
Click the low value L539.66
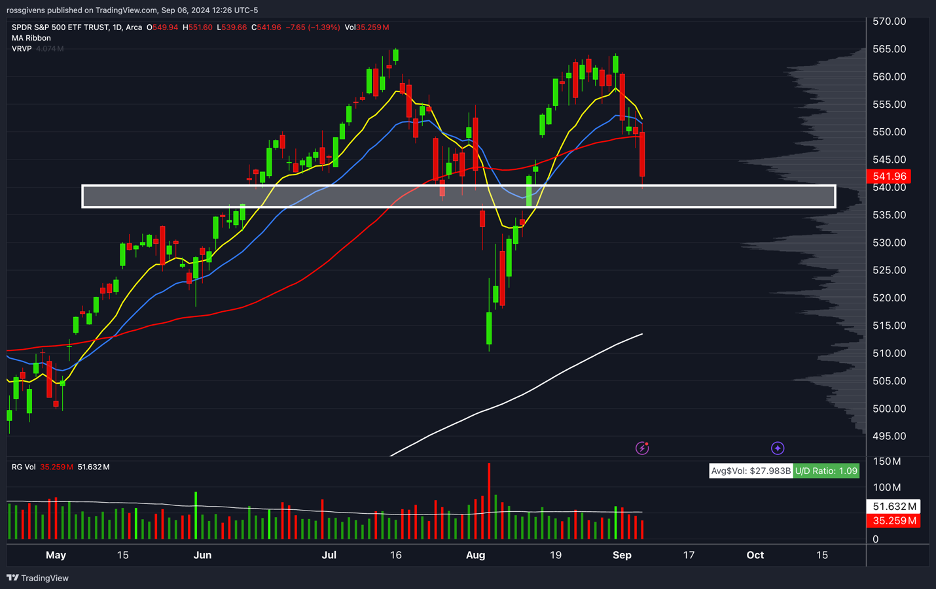(232, 27)
